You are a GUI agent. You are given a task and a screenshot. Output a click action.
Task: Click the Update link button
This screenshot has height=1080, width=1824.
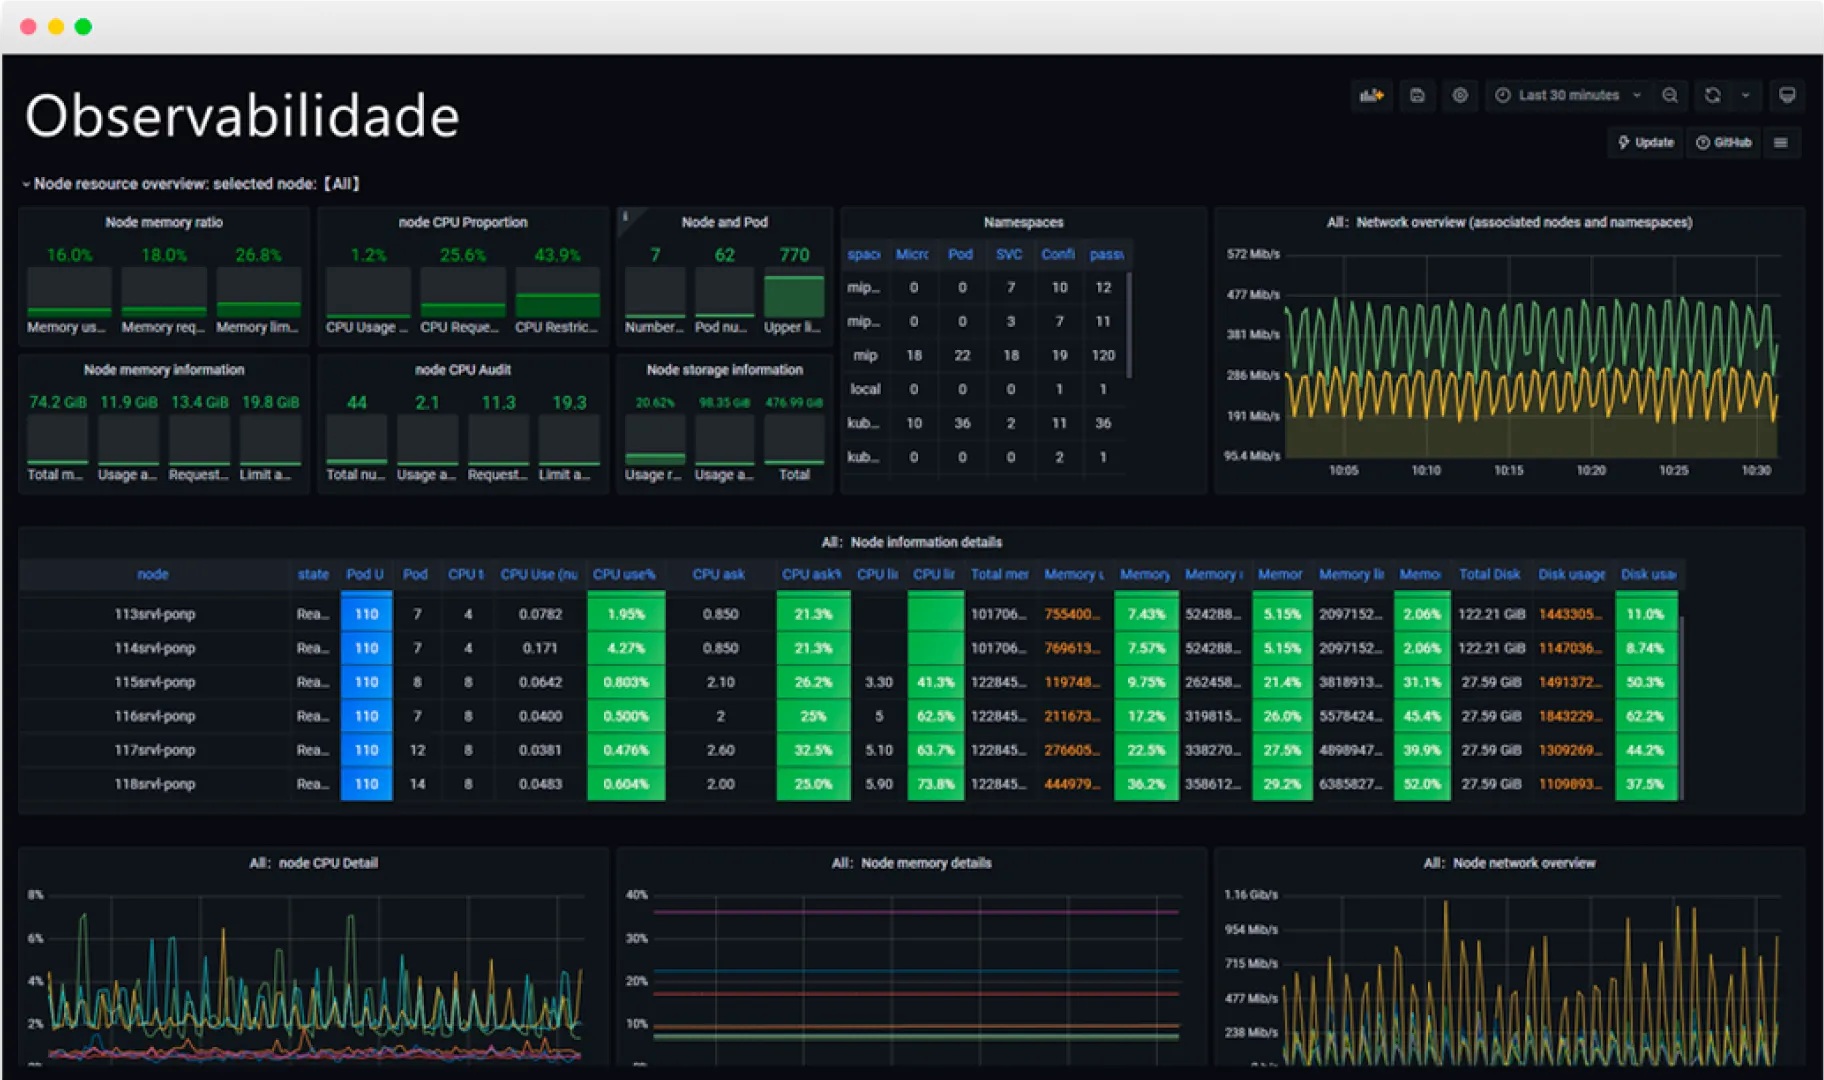(1646, 143)
